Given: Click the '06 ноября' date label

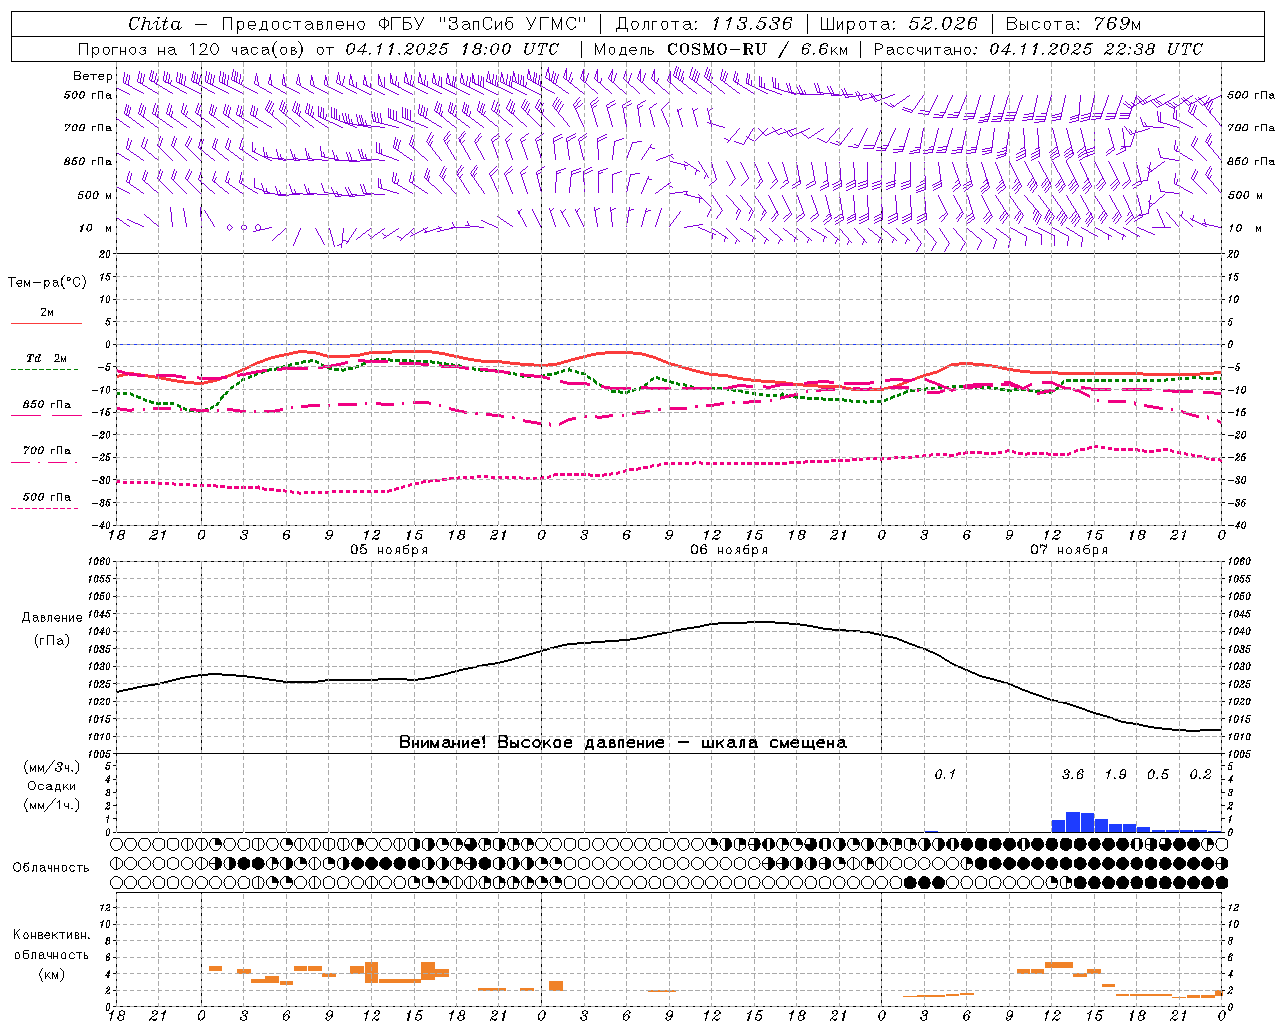Looking at the screenshot, I should pyautogui.click(x=729, y=550).
